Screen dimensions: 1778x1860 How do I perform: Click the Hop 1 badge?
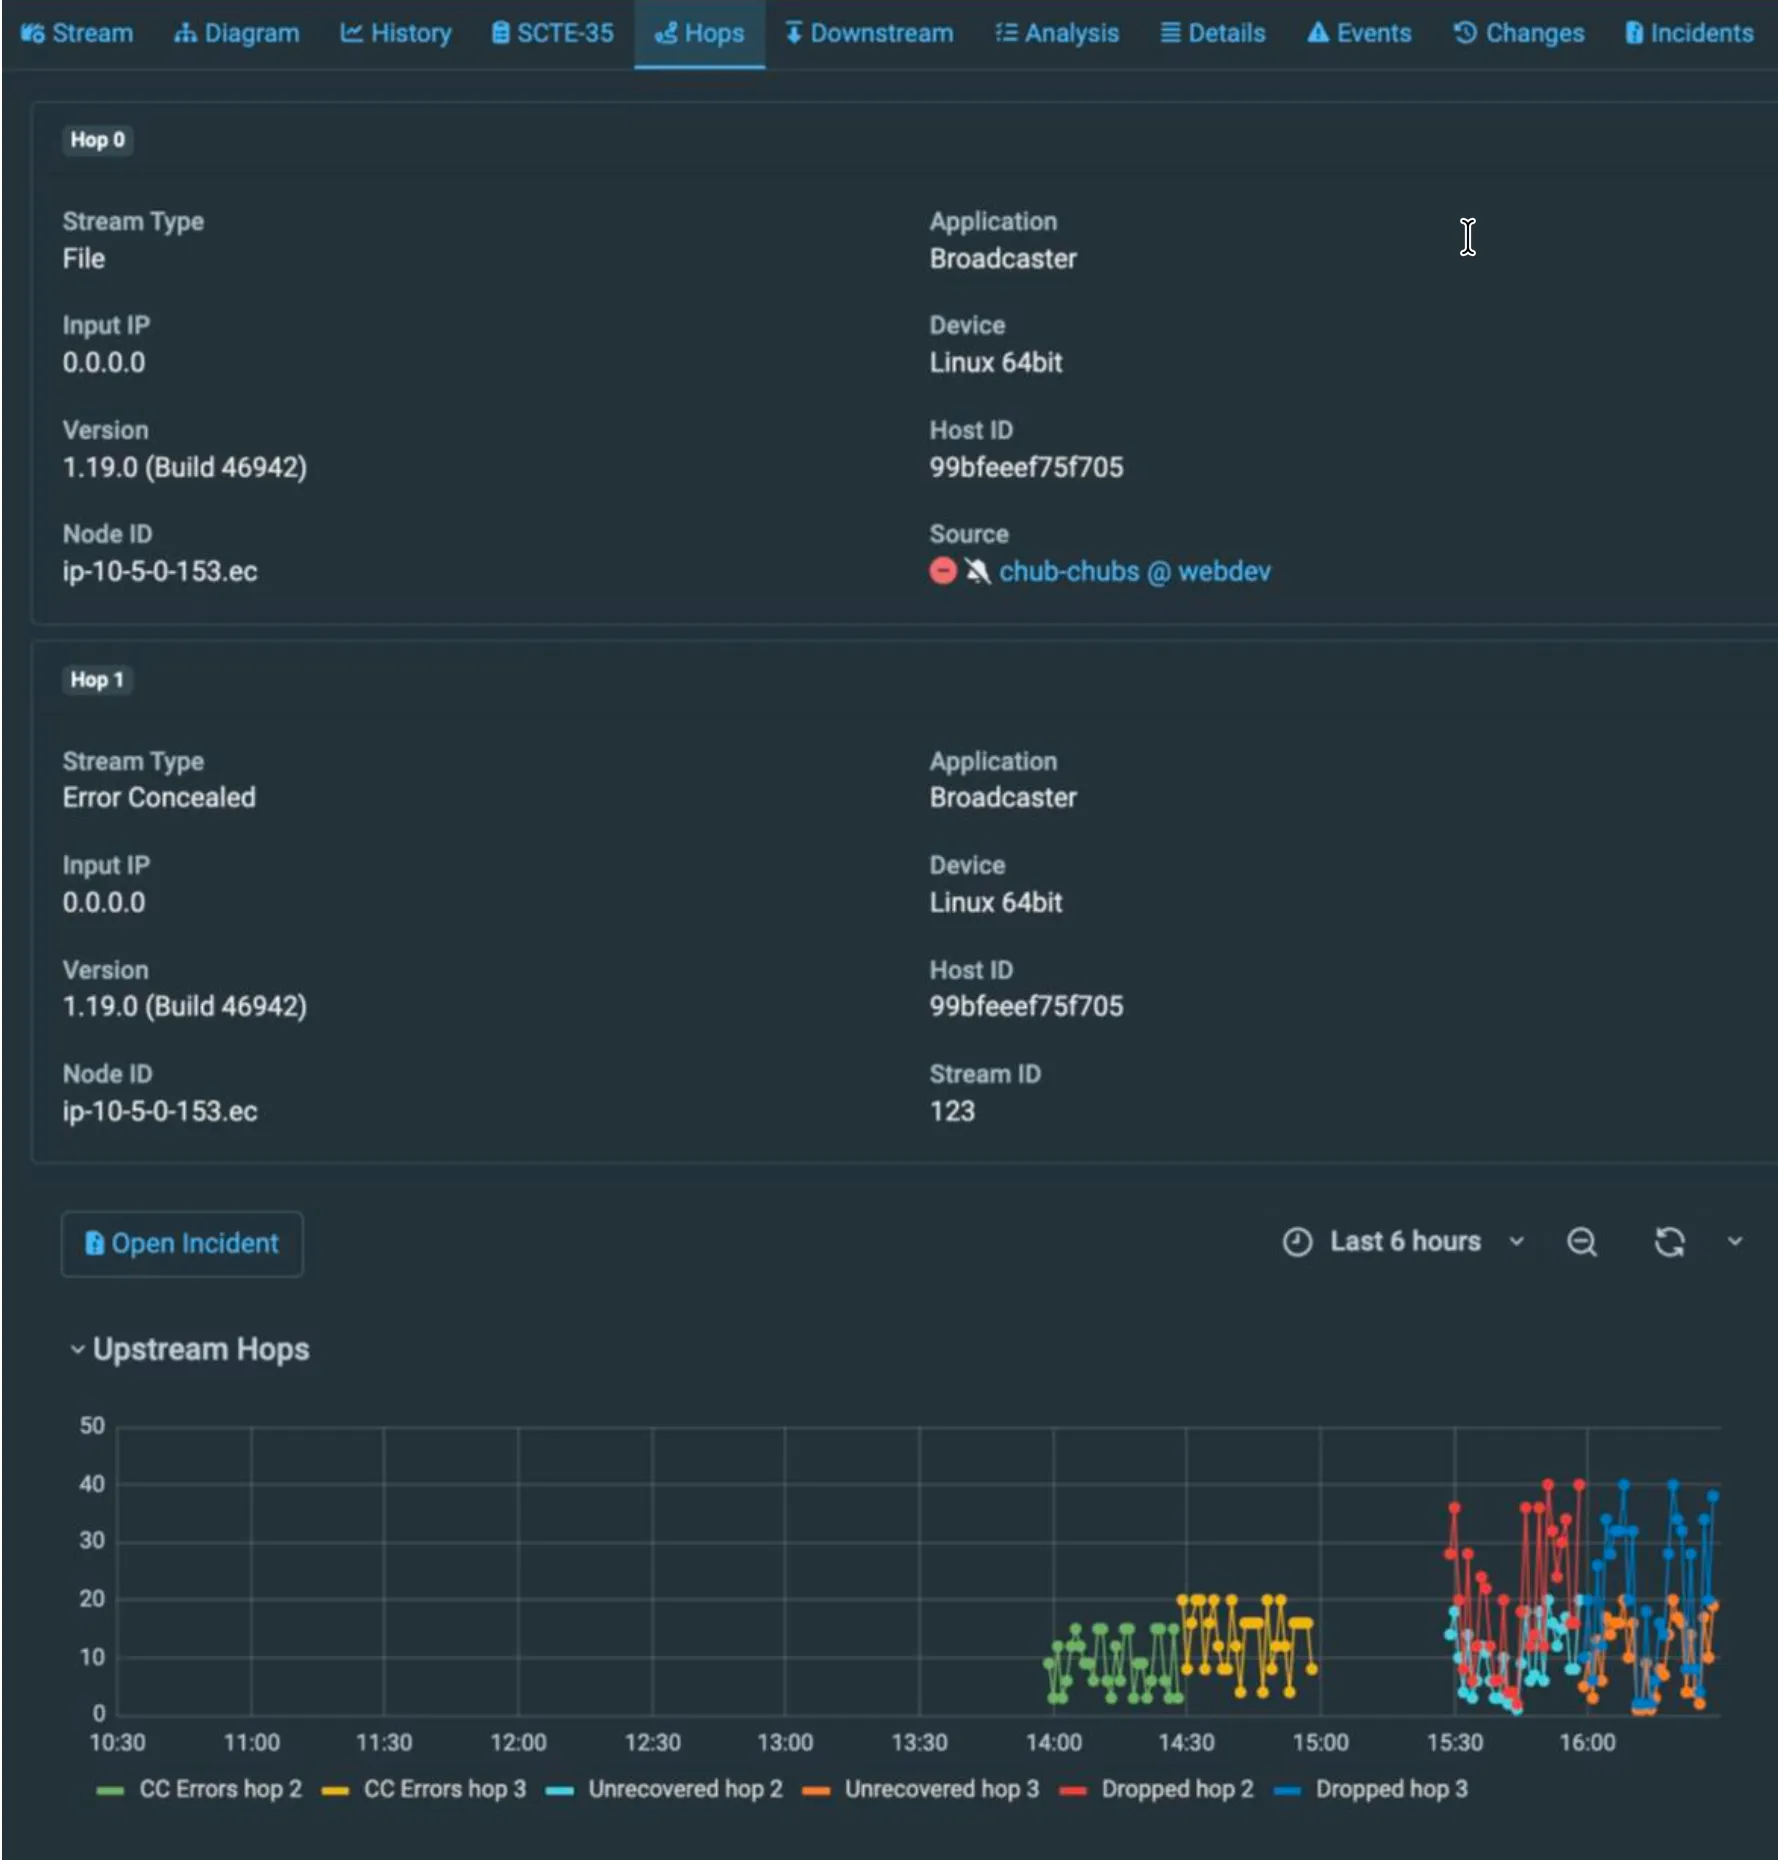pyautogui.click(x=97, y=680)
